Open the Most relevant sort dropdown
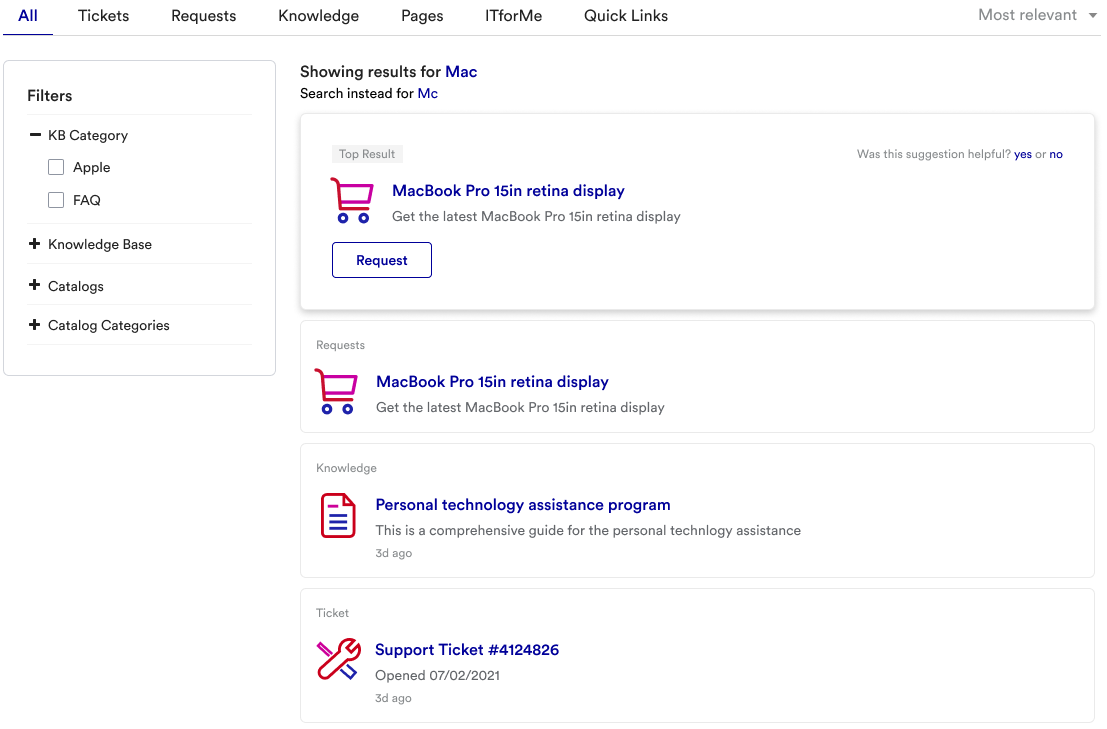Image resolution: width=1107 pixels, height=729 pixels. pos(1037,15)
